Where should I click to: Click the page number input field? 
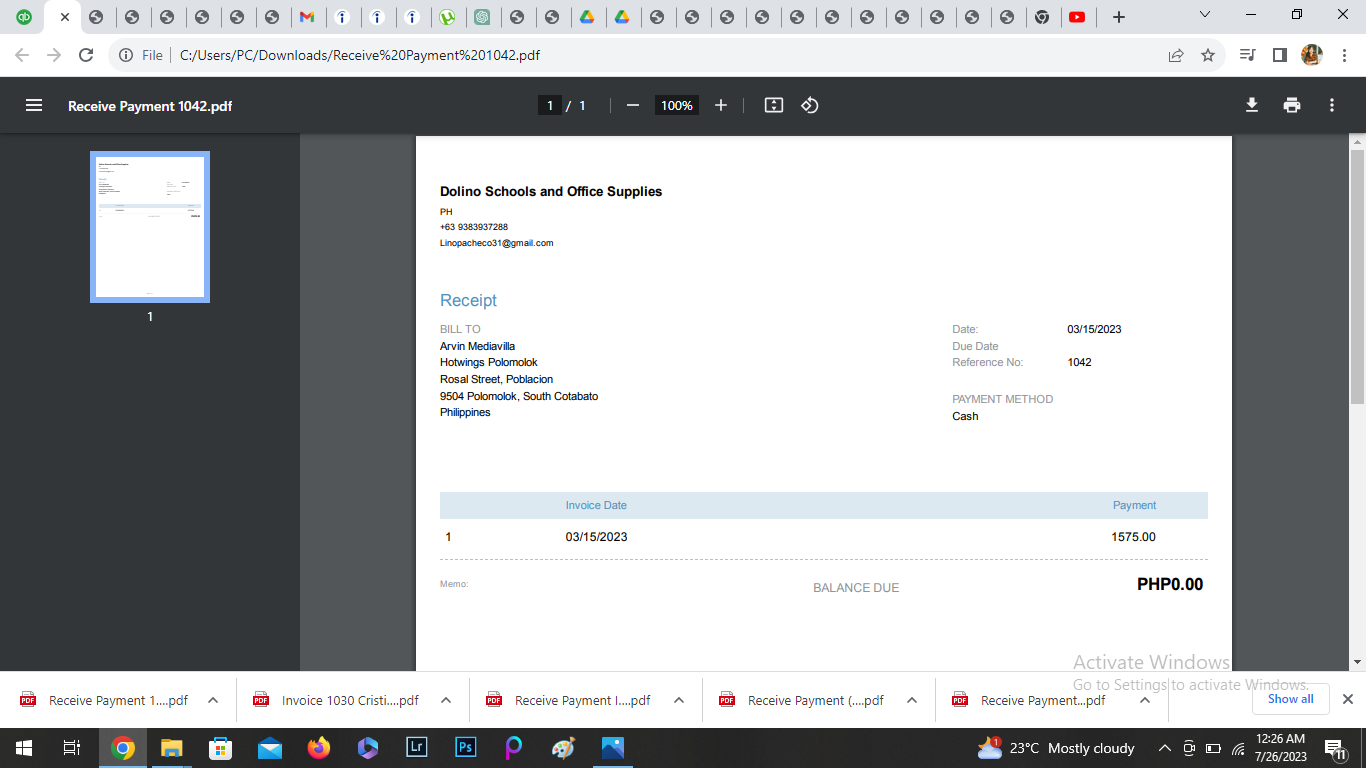click(x=549, y=105)
